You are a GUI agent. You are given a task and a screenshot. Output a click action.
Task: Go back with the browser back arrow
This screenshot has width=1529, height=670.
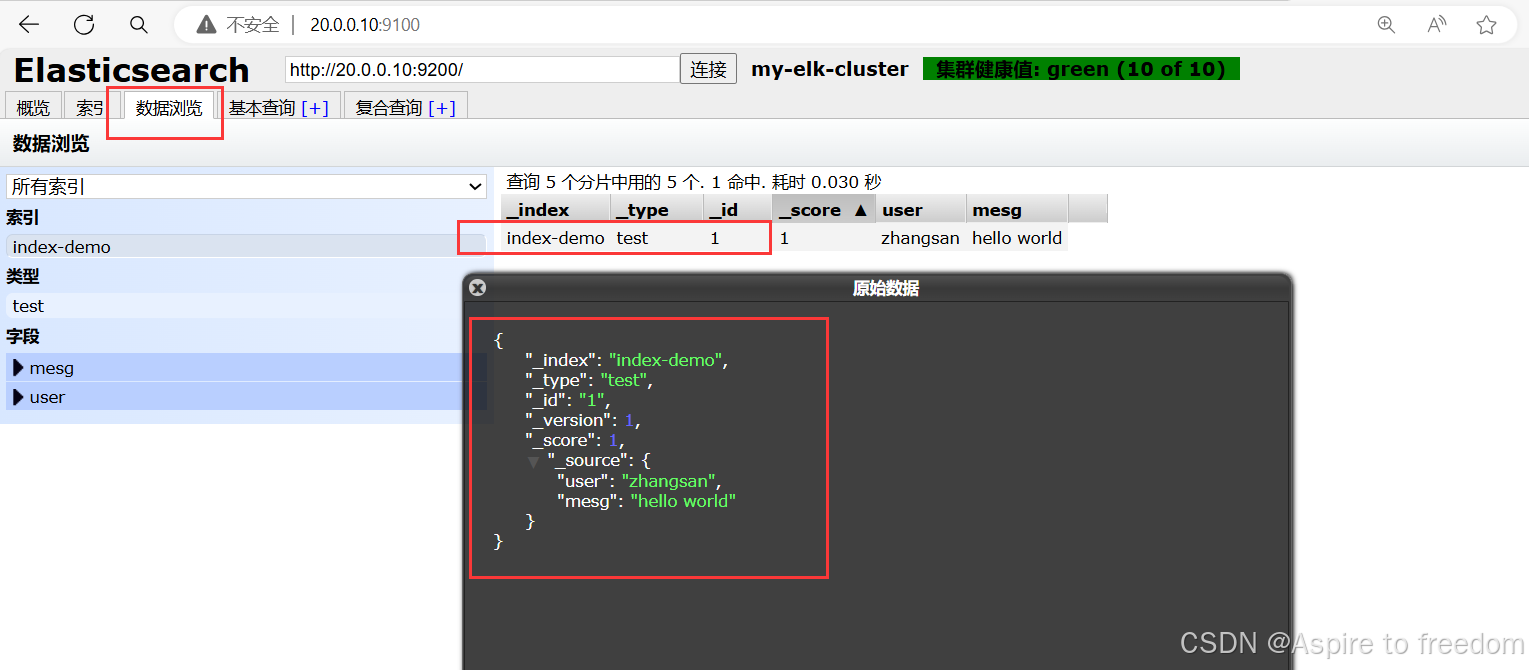tap(29, 25)
